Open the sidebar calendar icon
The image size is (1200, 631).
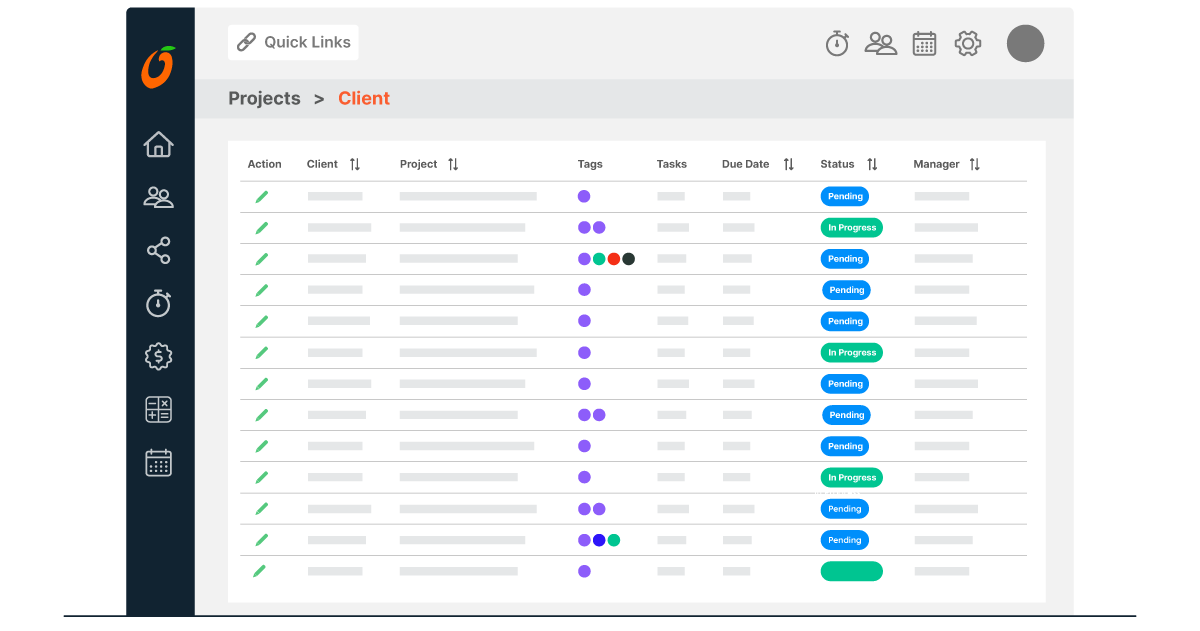coord(158,462)
